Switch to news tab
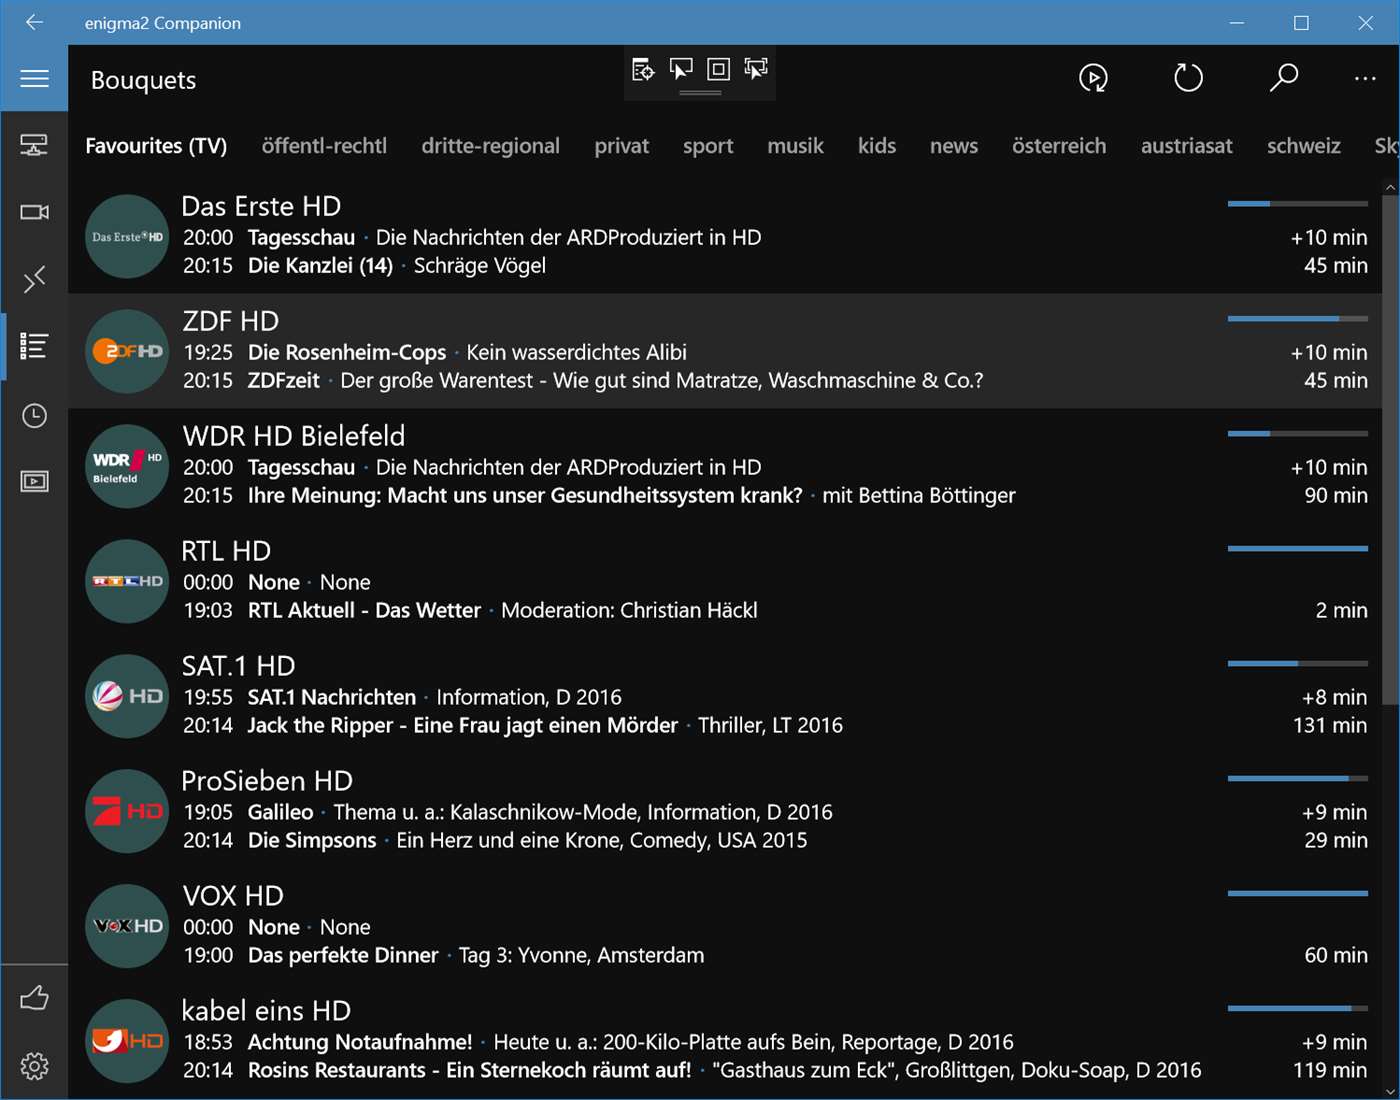Image resolution: width=1400 pixels, height=1100 pixels. pos(953,146)
